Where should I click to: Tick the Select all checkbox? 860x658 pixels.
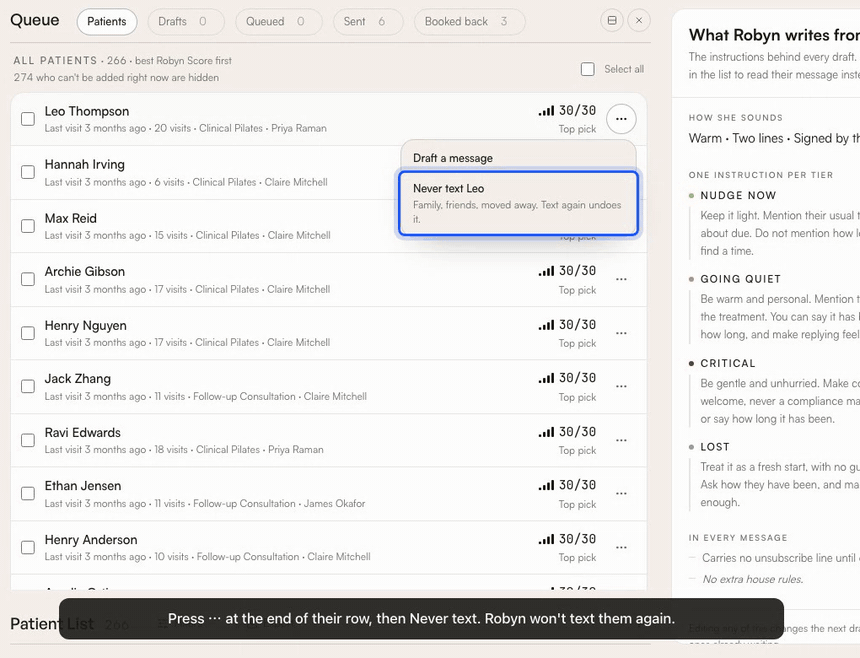[587, 69]
